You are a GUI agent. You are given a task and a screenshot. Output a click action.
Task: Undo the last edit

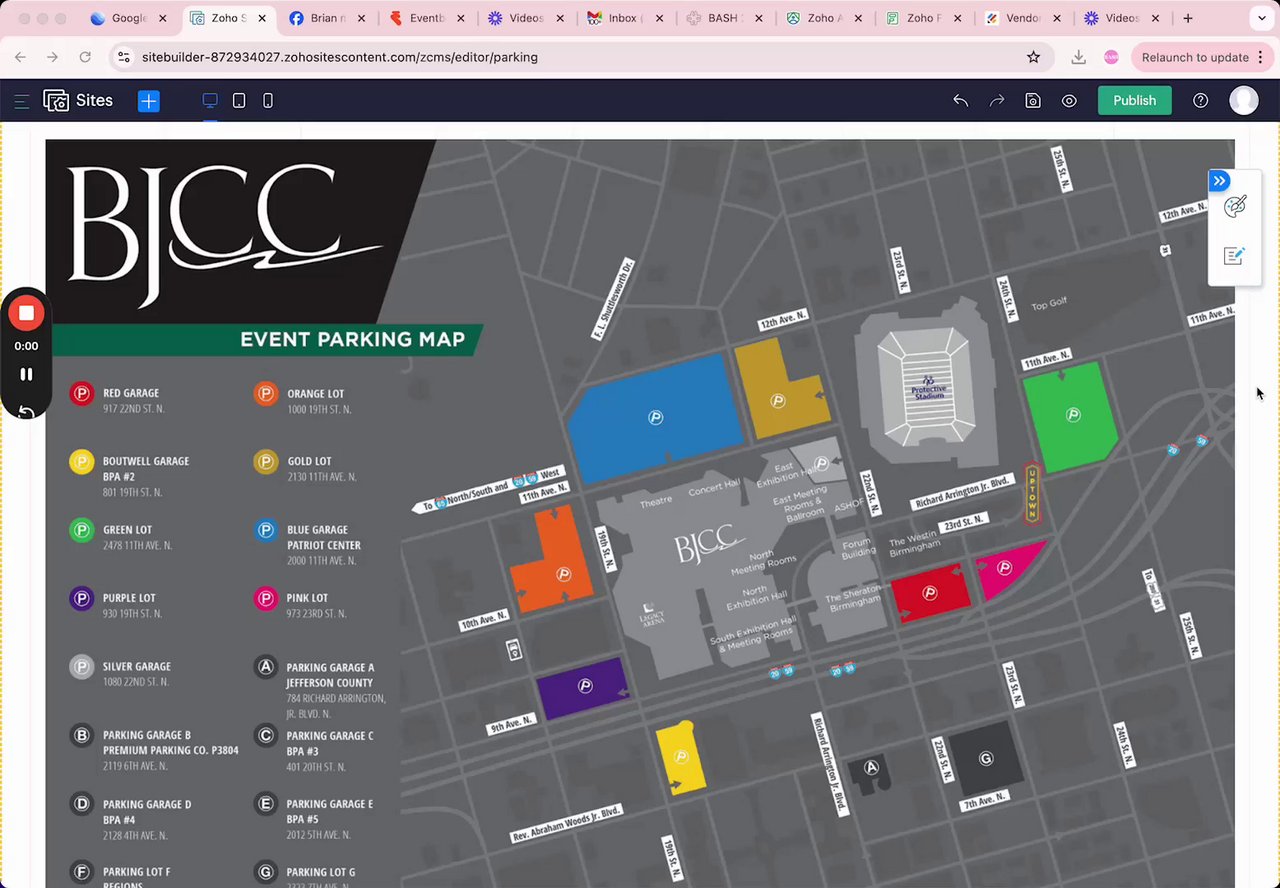point(961,101)
